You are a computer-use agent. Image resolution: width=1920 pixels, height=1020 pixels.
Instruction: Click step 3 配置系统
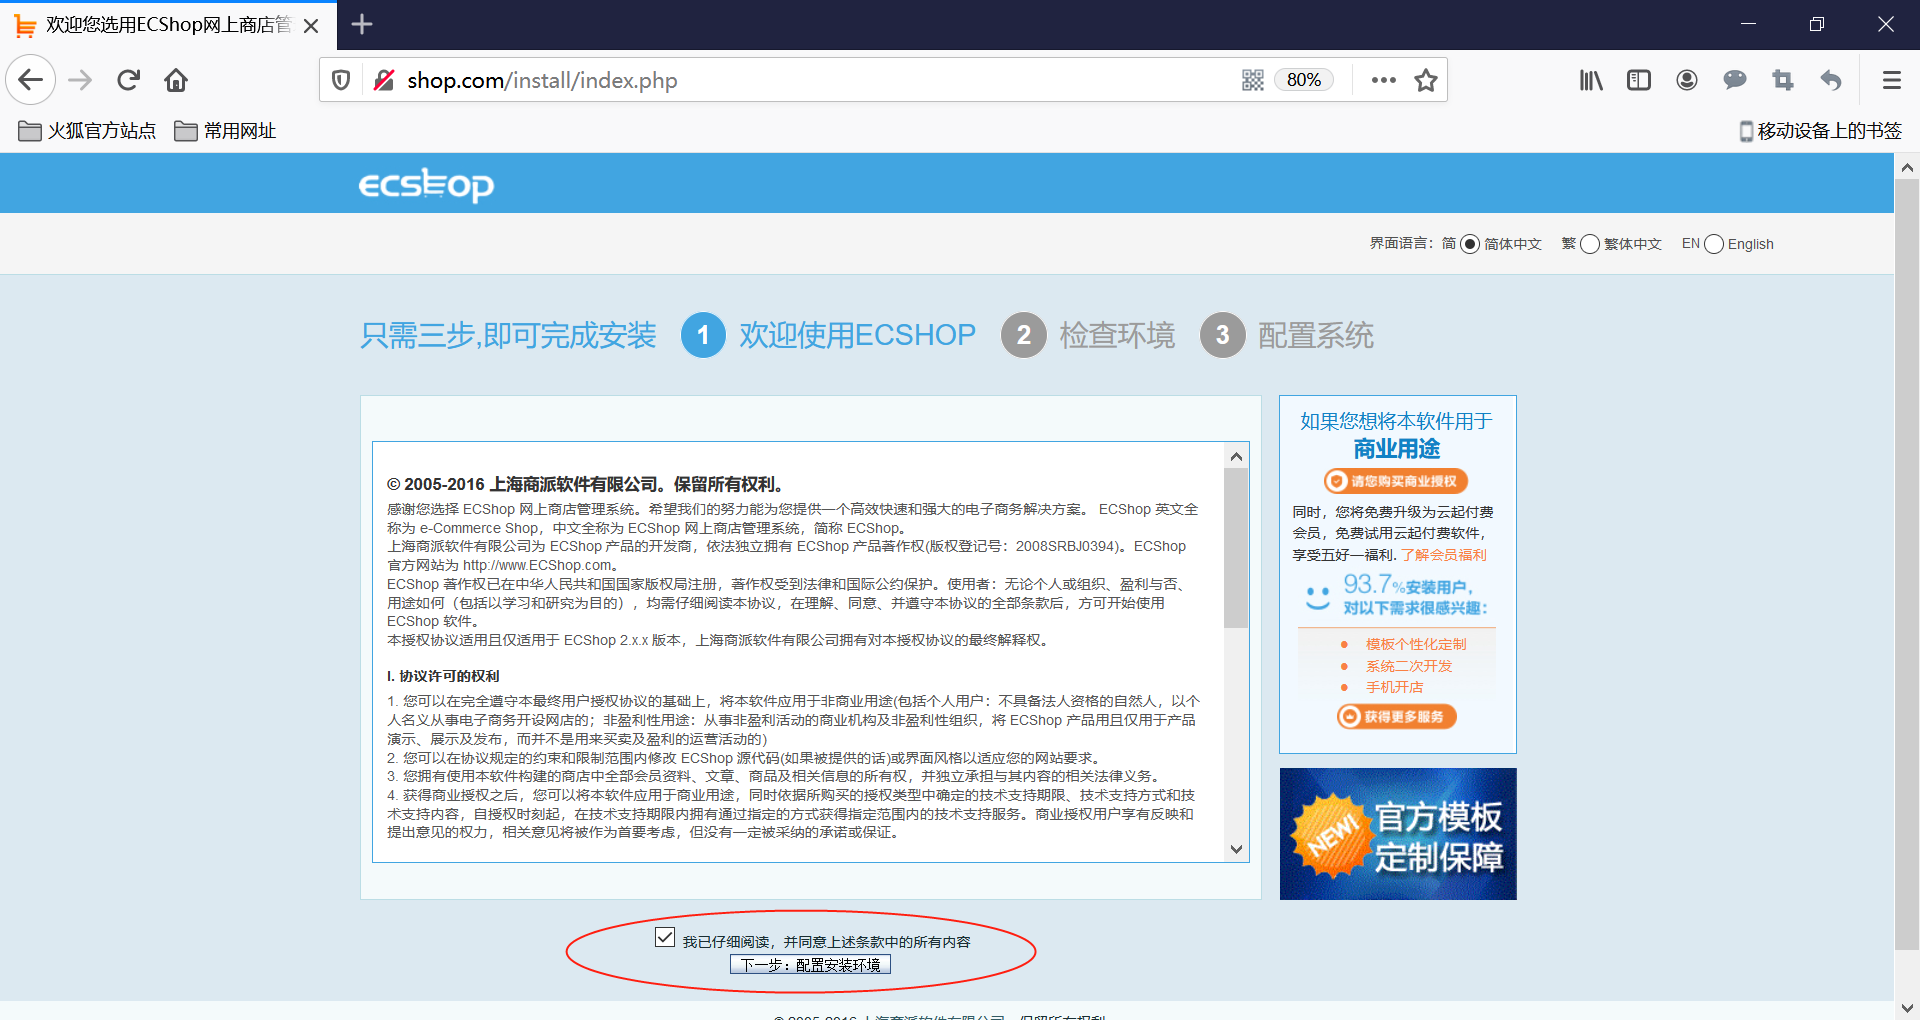click(x=1287, y=335)
